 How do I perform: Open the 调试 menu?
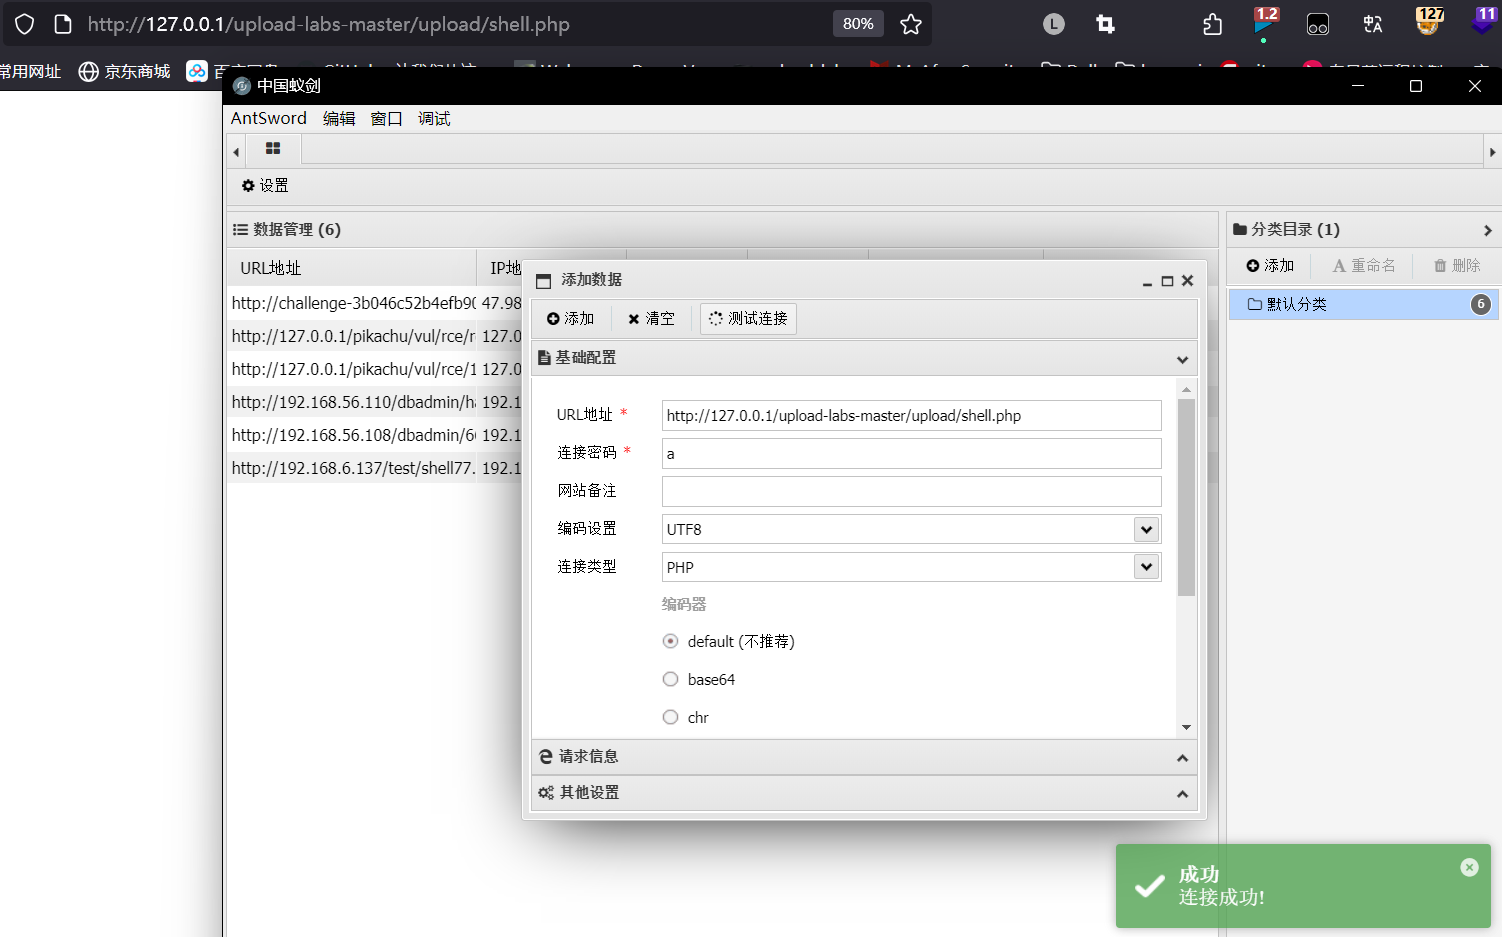coord(434,119)
